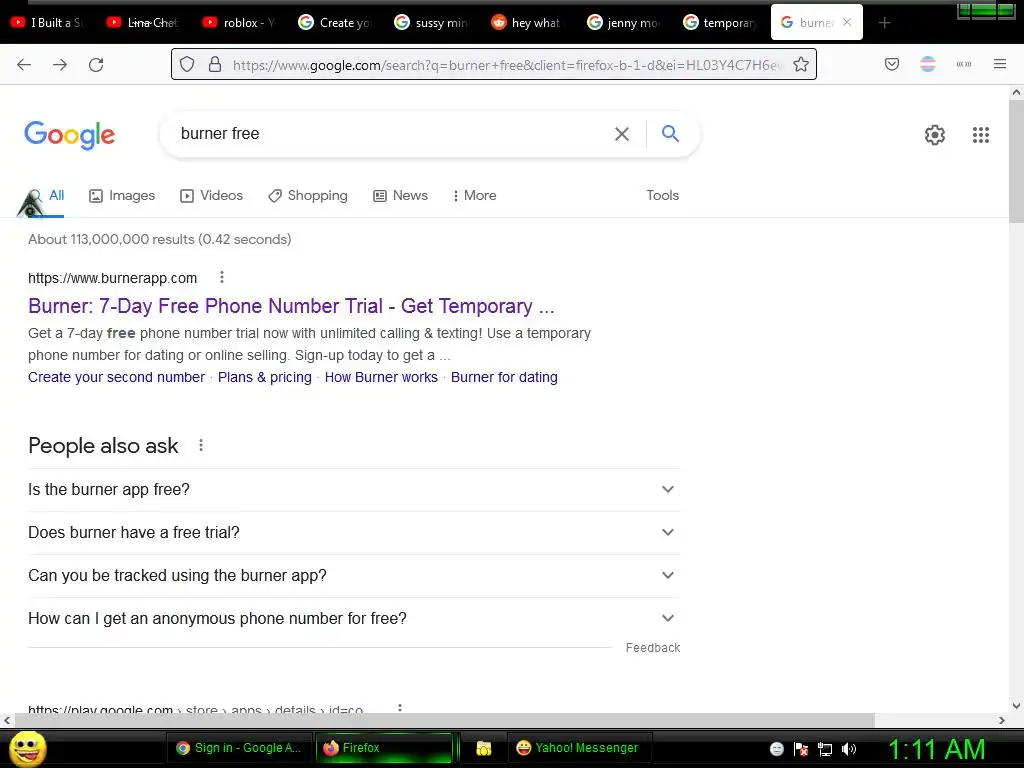Run search with the magnifier icon
1024x768 pixels.
pos(670,133)
